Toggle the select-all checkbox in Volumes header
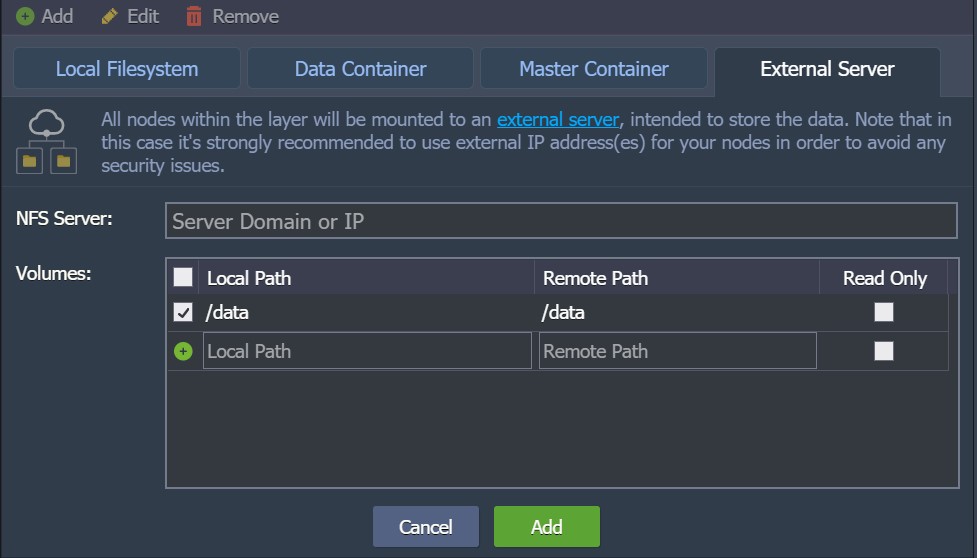Viewport: 977px width, 558px height. [183, 277]
